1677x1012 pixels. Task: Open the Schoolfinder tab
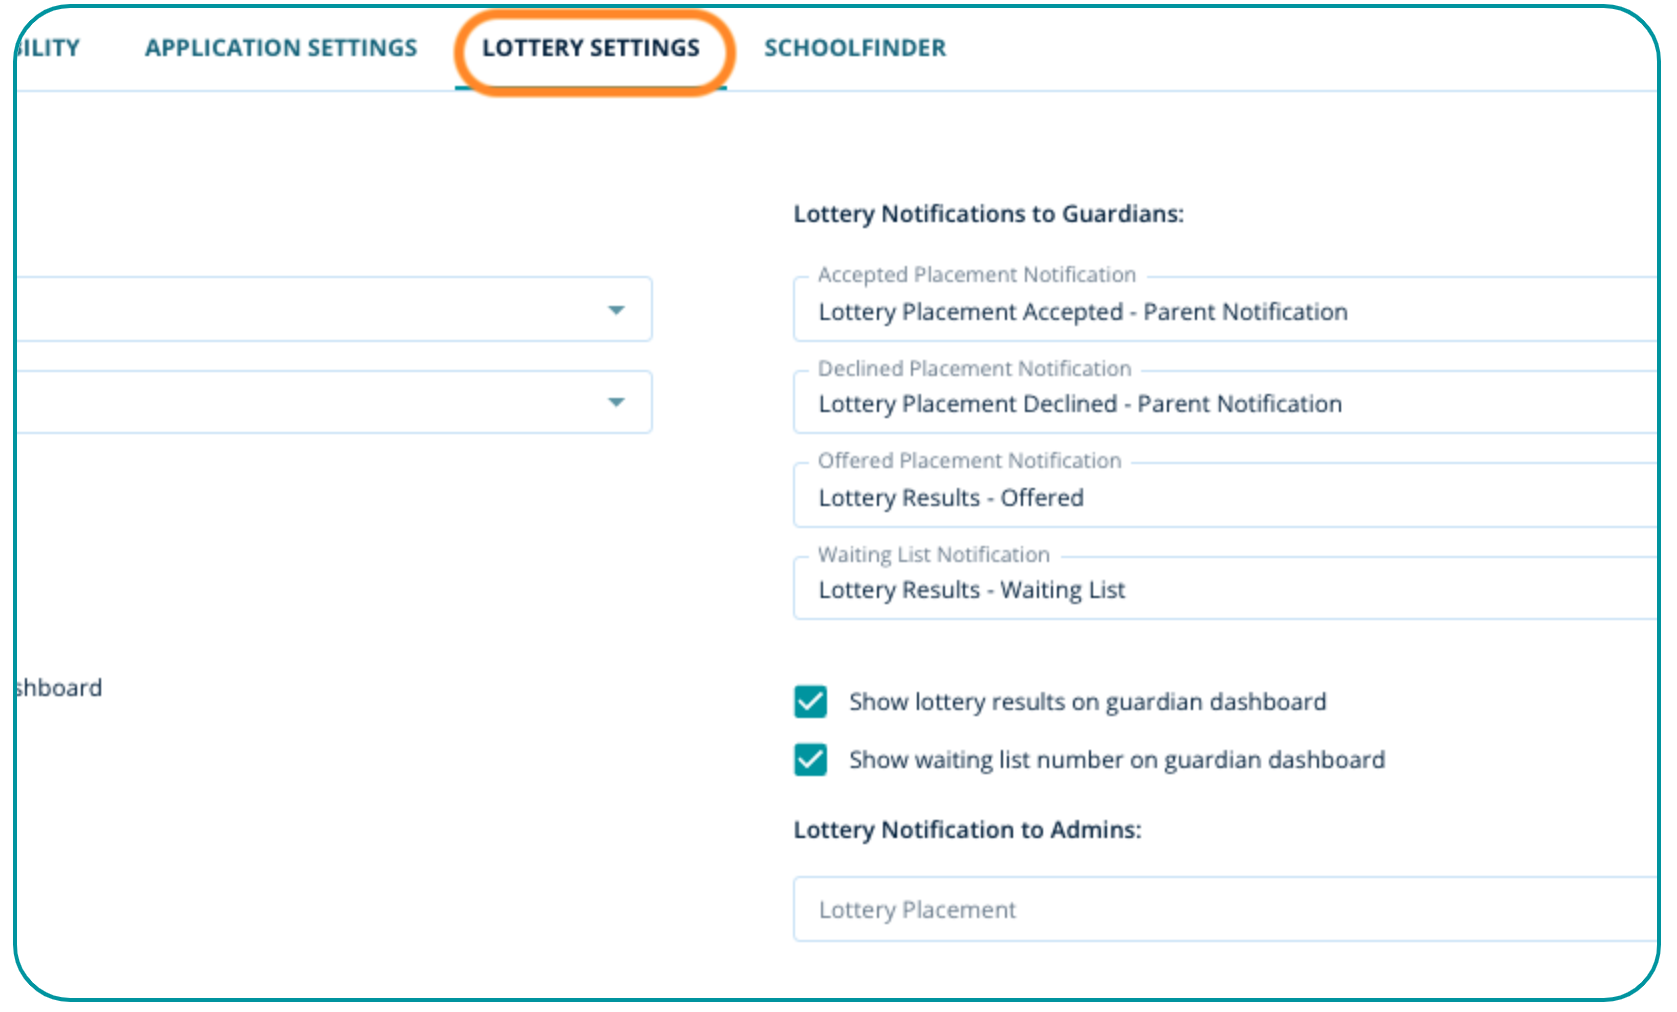click(x=855, y=48)
